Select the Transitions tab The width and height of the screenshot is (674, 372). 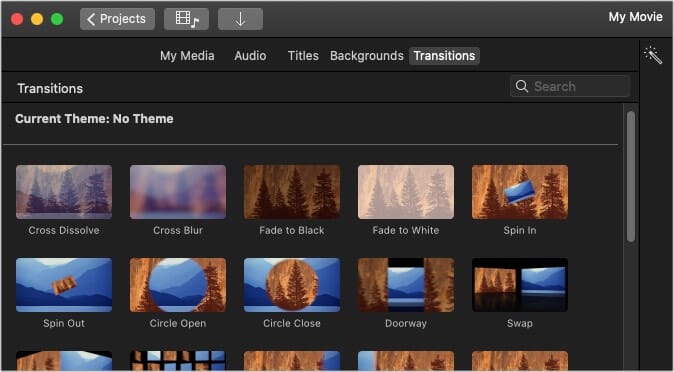tap(444, 56)
